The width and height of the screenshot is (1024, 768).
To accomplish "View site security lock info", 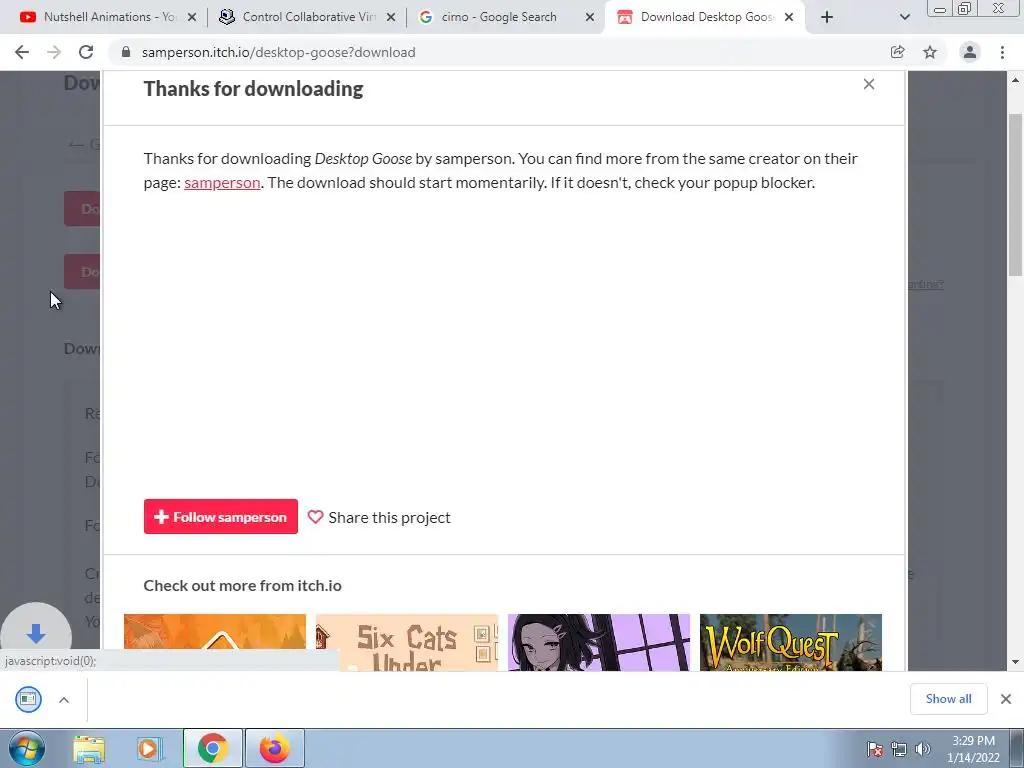I will pos(126,52).
